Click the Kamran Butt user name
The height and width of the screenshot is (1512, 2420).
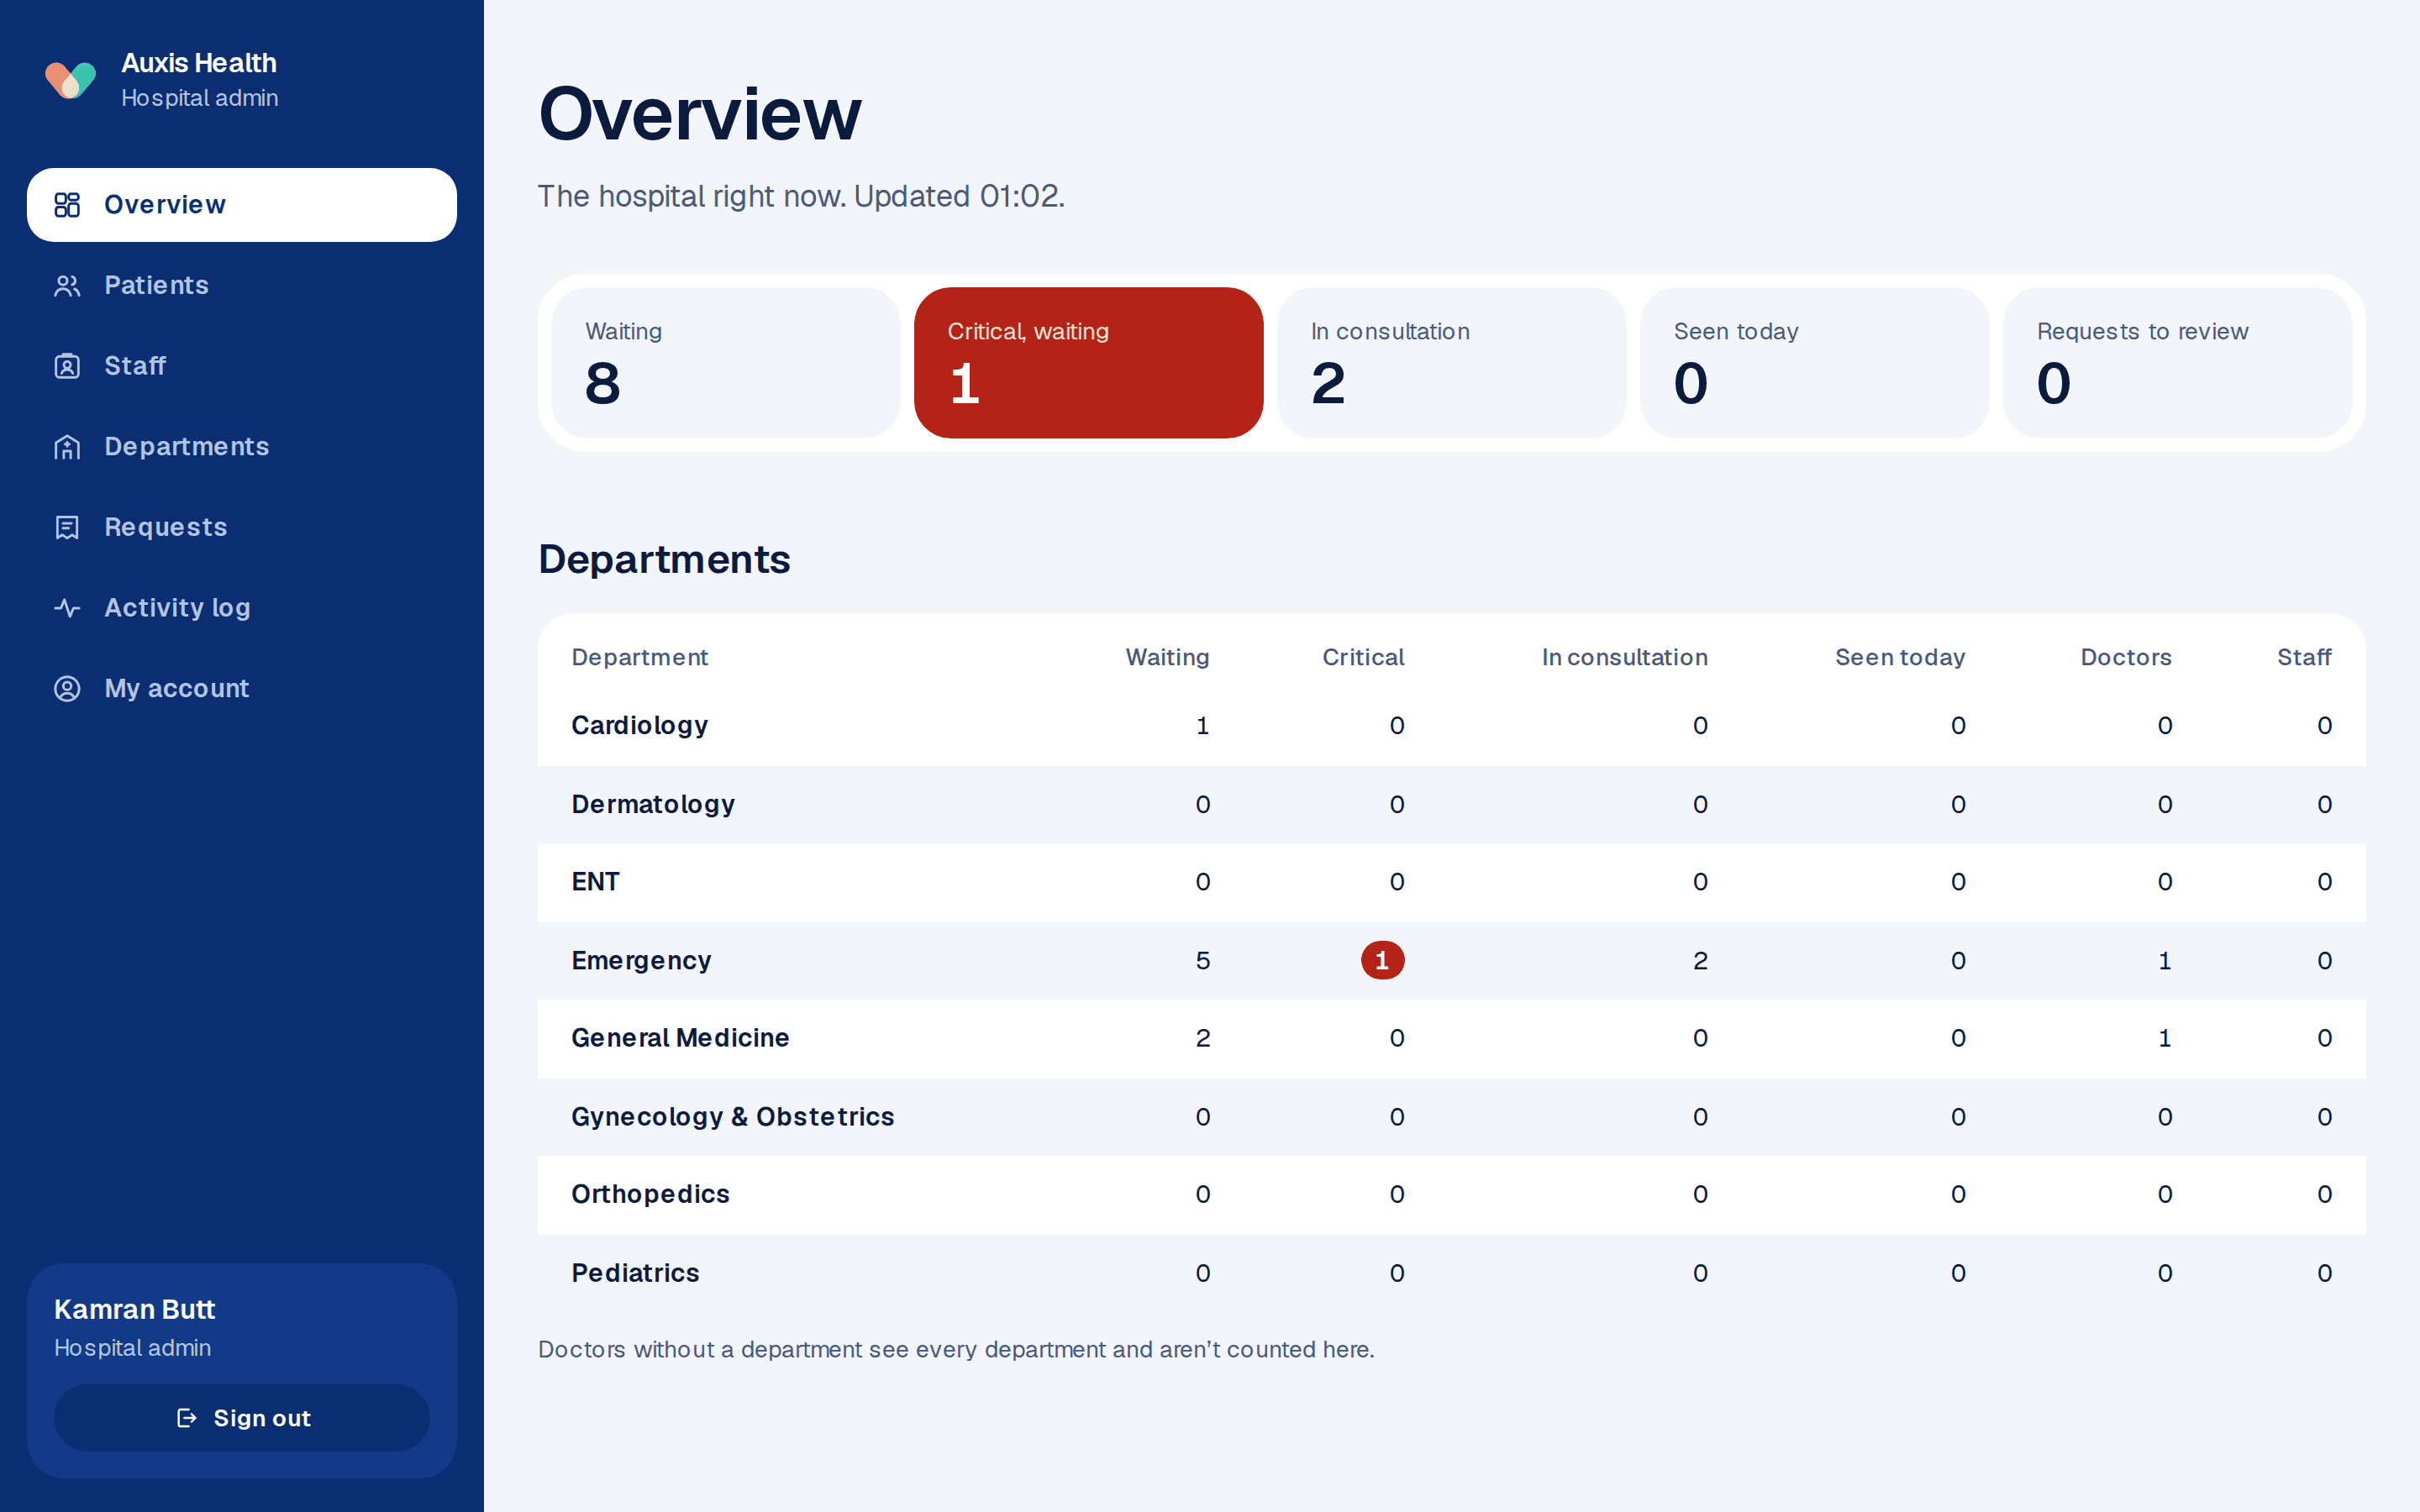pos(135,1310)
